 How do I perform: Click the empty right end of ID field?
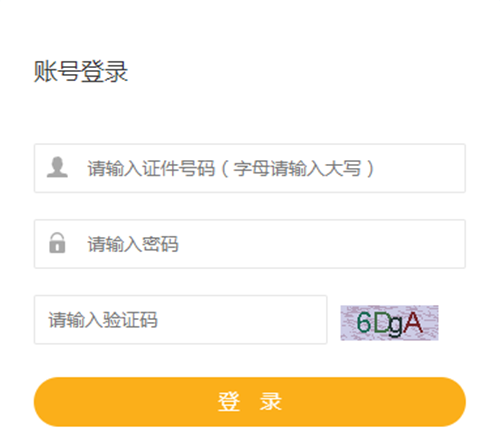pos(420,168)
